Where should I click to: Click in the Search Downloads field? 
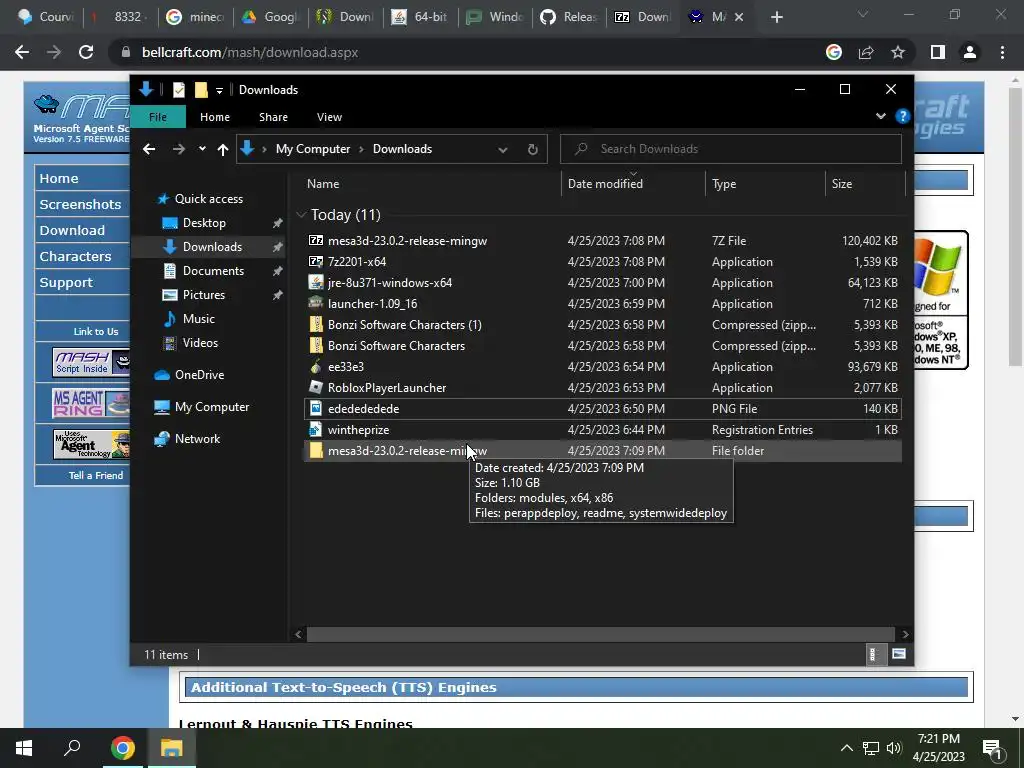point(731,149)
